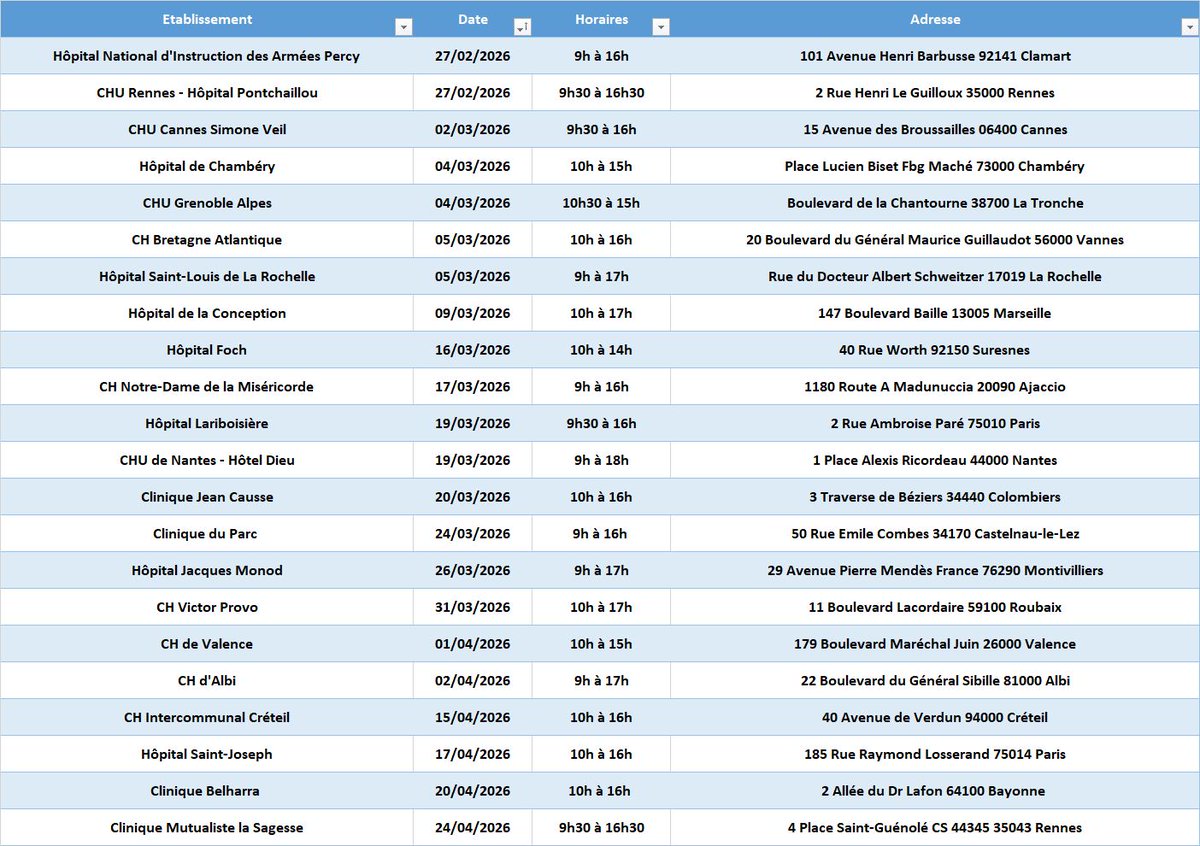This screenshot has width=1200, height=846.
Task: Select hours cell 9h à 18h
Action: pos(601,460)
